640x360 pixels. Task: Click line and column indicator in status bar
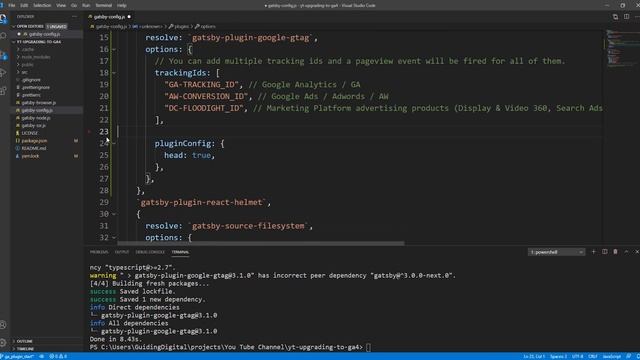click(534, 356)
